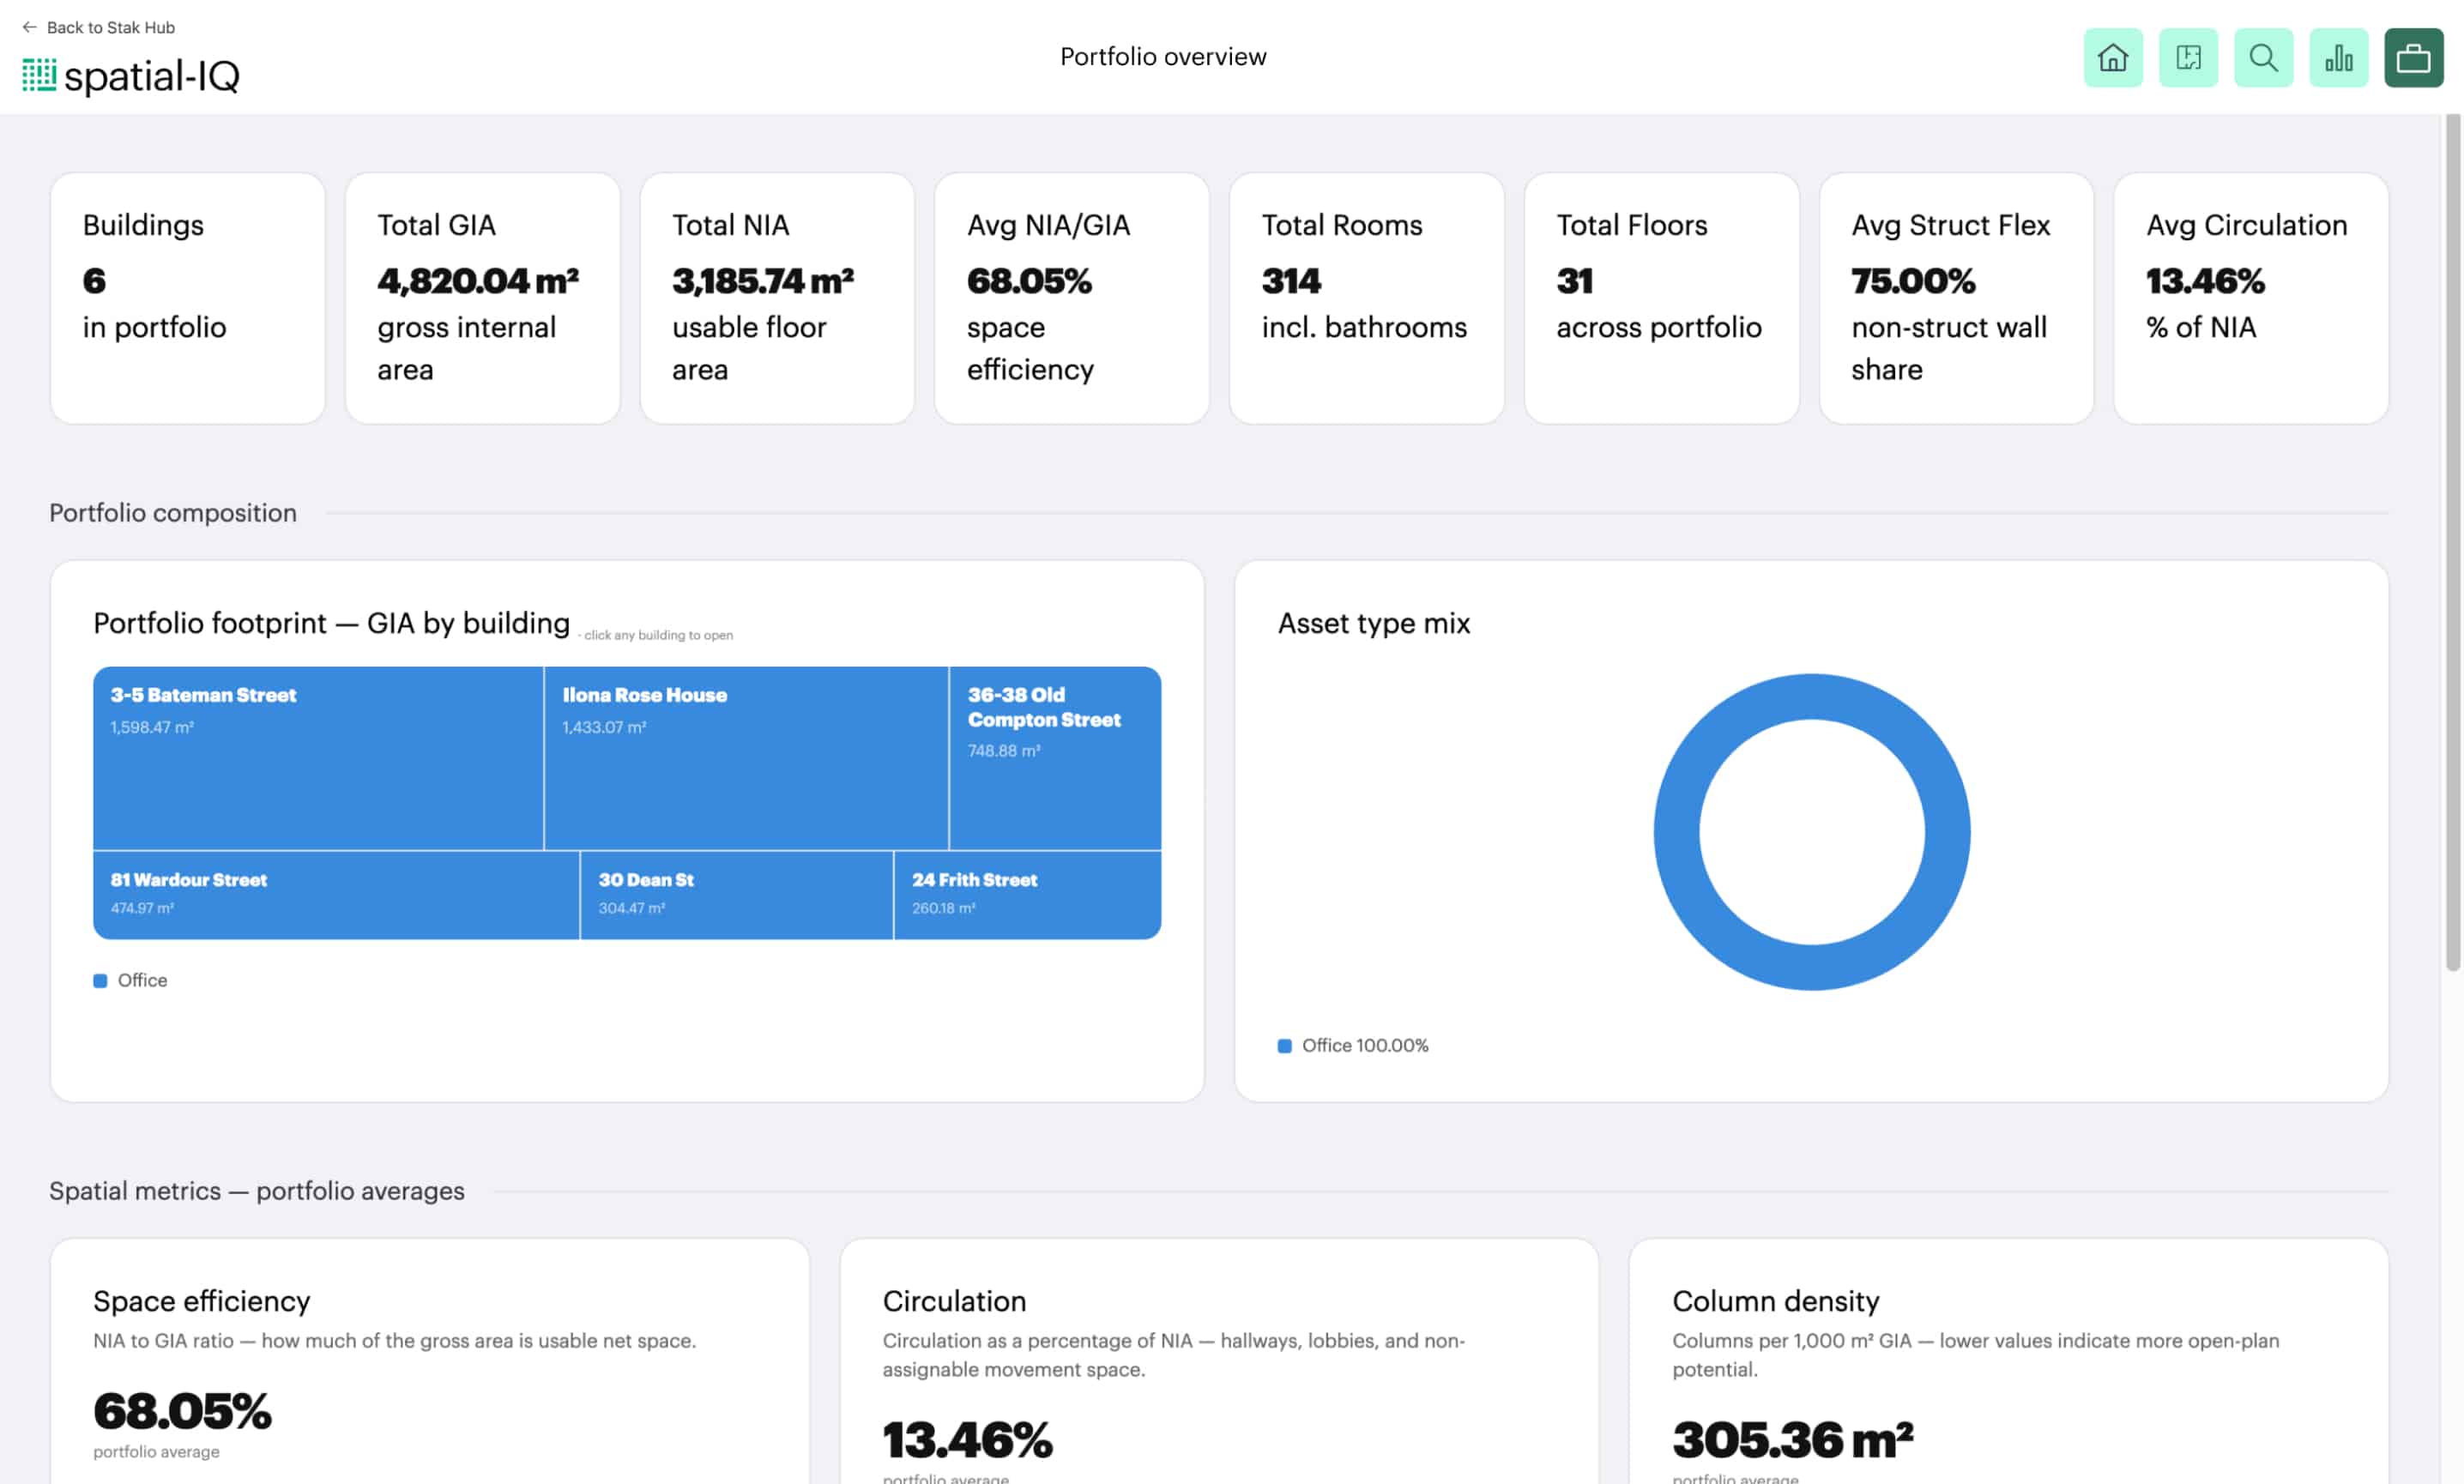2464x1484 pixels.
Task: Open the 24 Frith Street tile
Action: [1028, 895]
